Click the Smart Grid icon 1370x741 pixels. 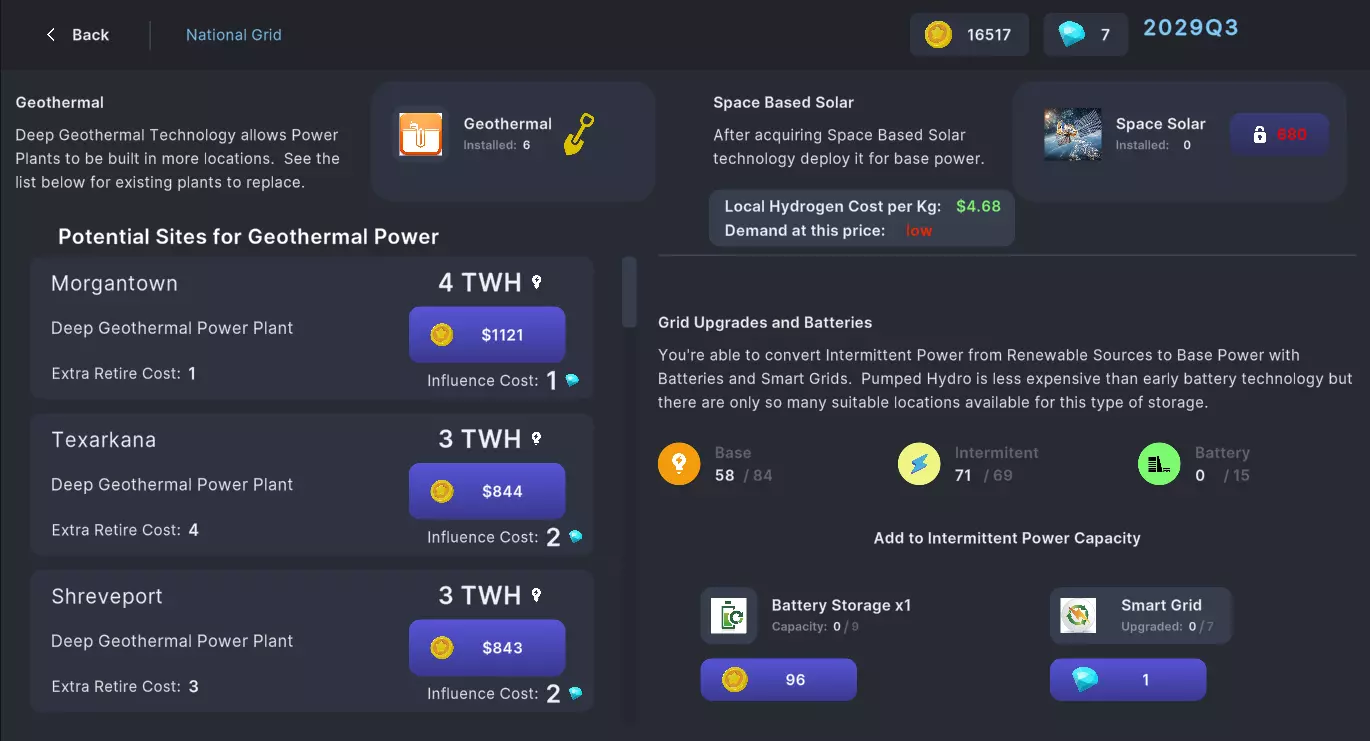pos(1078,615)
